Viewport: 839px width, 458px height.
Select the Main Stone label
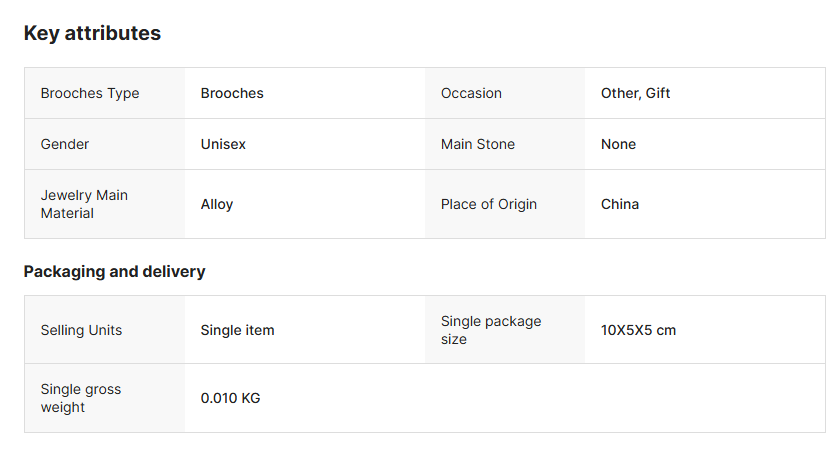(x=478, y=144)
